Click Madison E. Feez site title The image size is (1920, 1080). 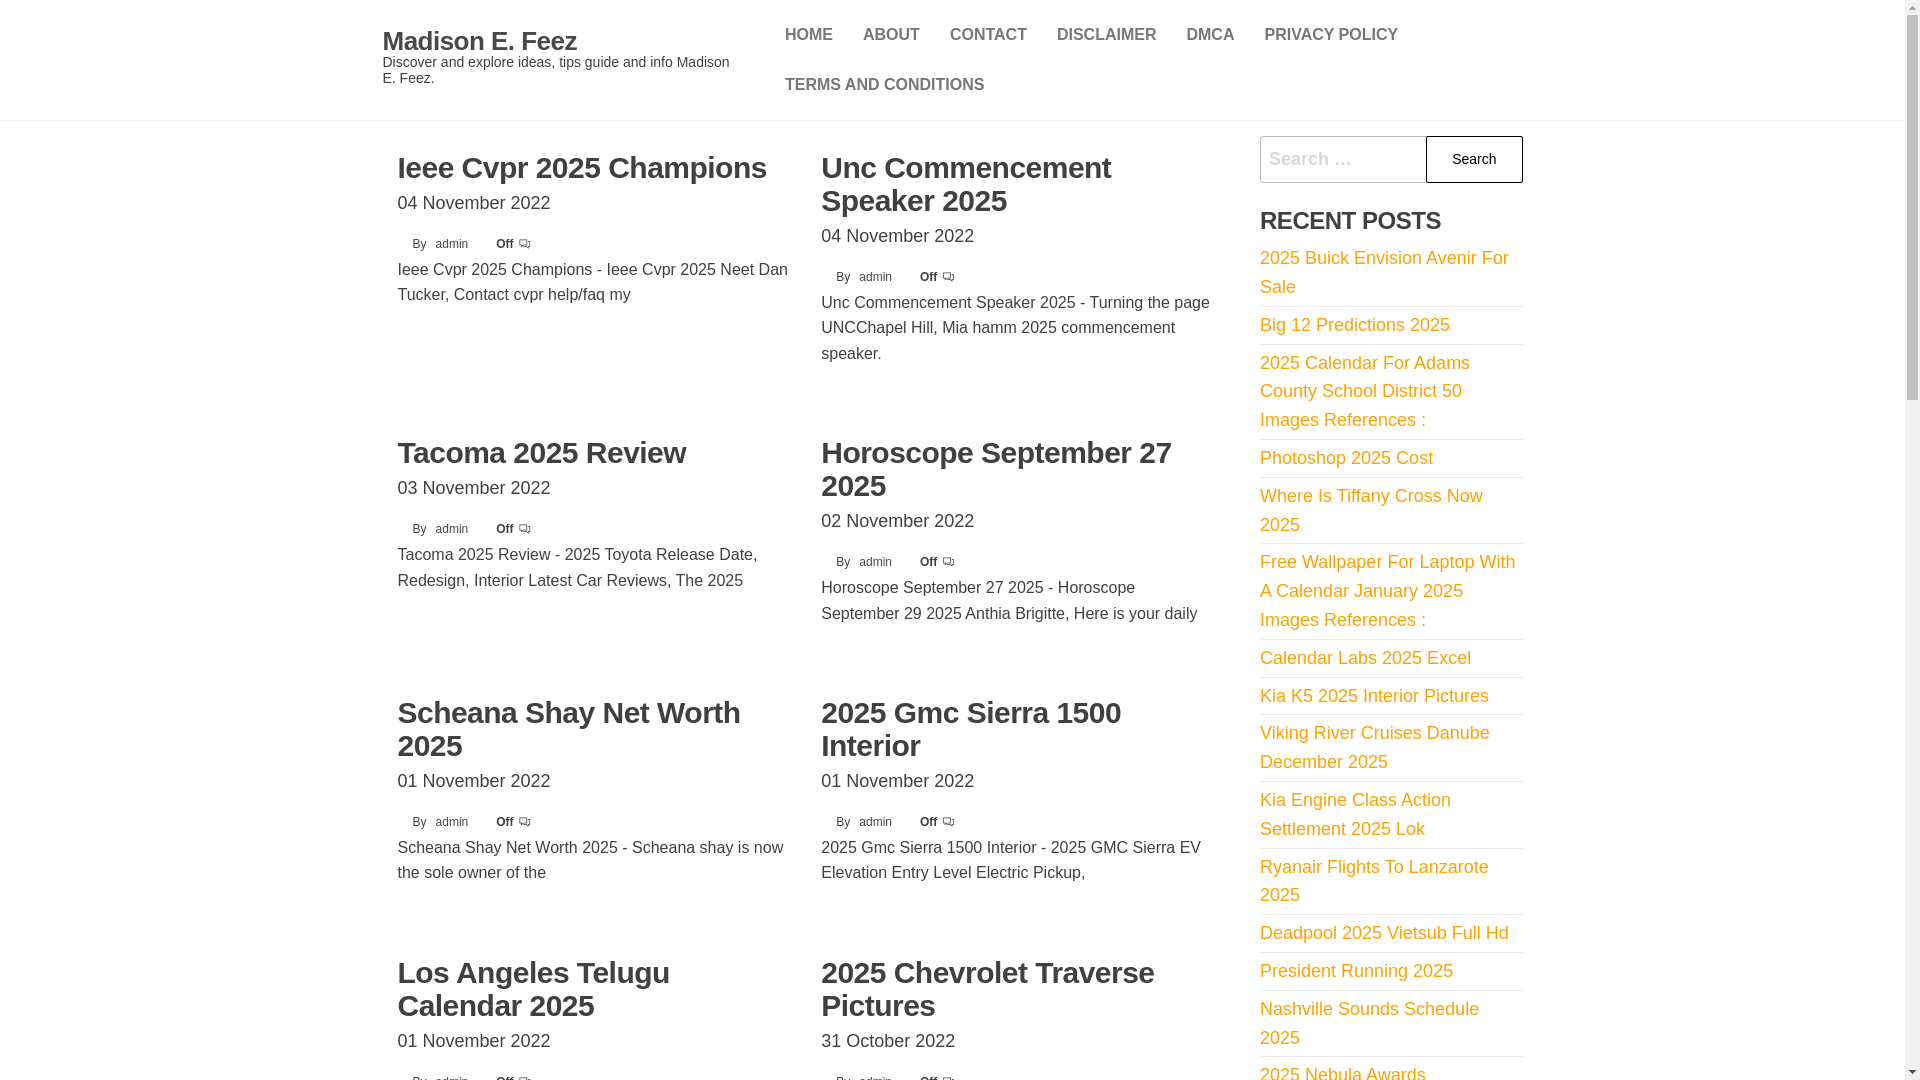click(479, 41)
